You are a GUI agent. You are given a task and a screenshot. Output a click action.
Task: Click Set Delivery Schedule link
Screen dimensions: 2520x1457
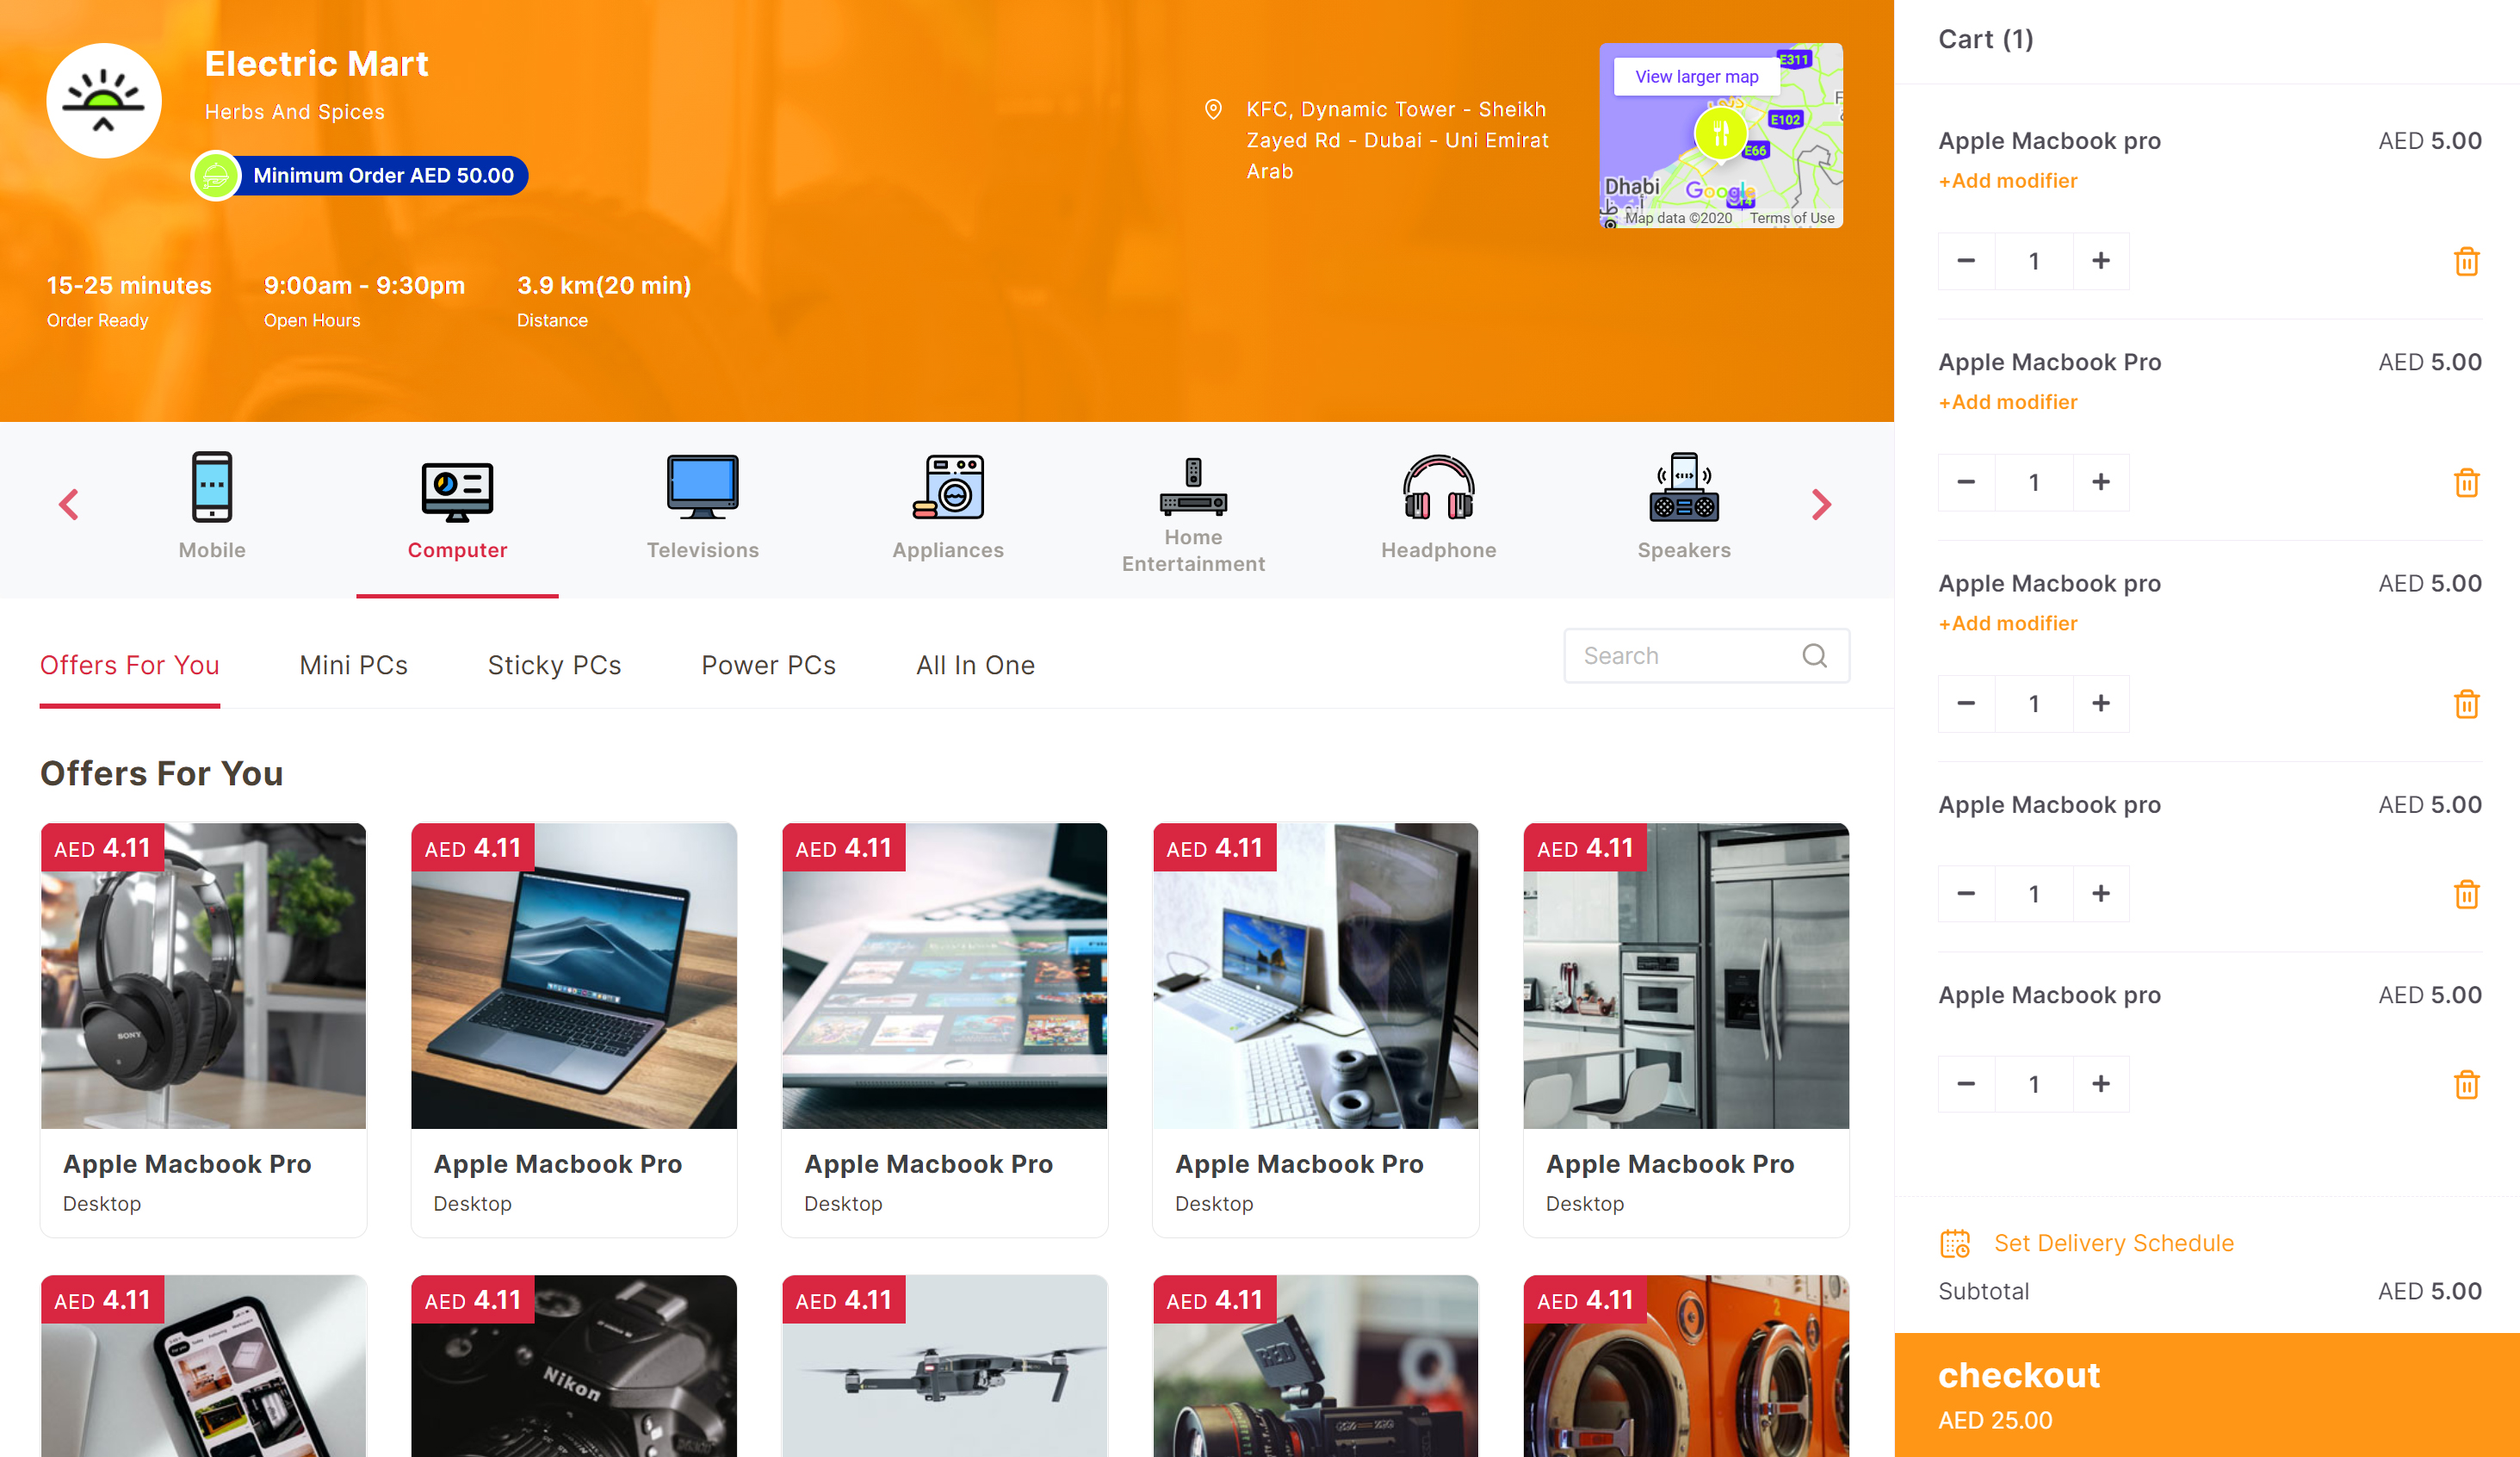(2113, 1243)
